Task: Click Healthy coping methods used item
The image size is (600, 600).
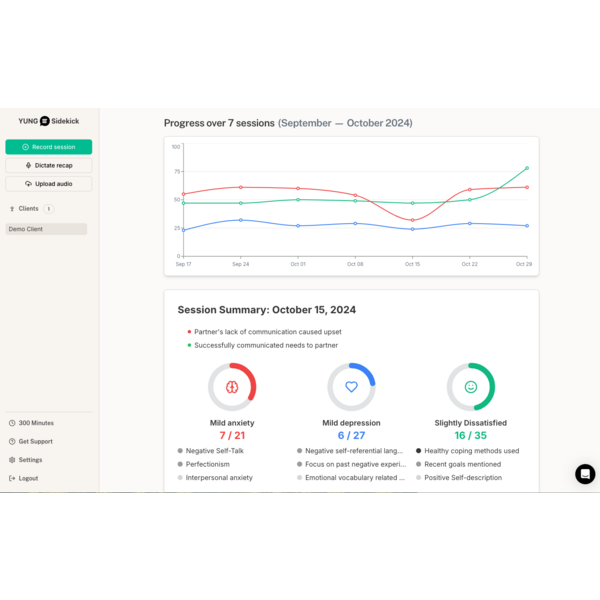Action: tap(468, 451)
